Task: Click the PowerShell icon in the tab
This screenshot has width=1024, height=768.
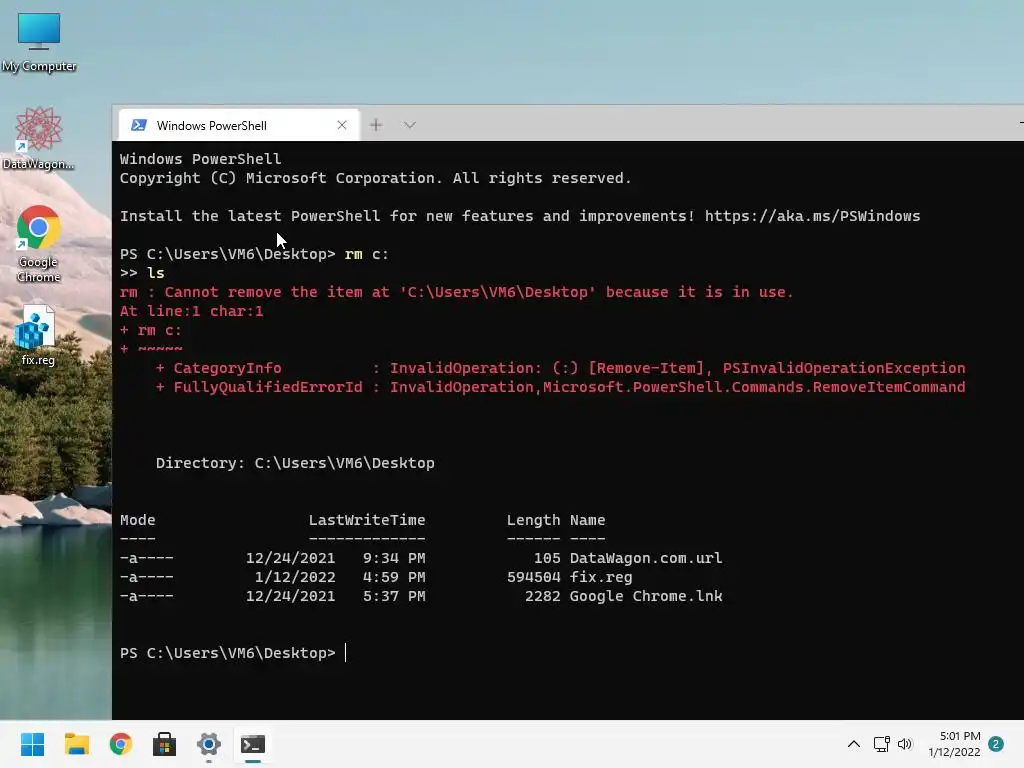Action: click(x=138, y=125)
